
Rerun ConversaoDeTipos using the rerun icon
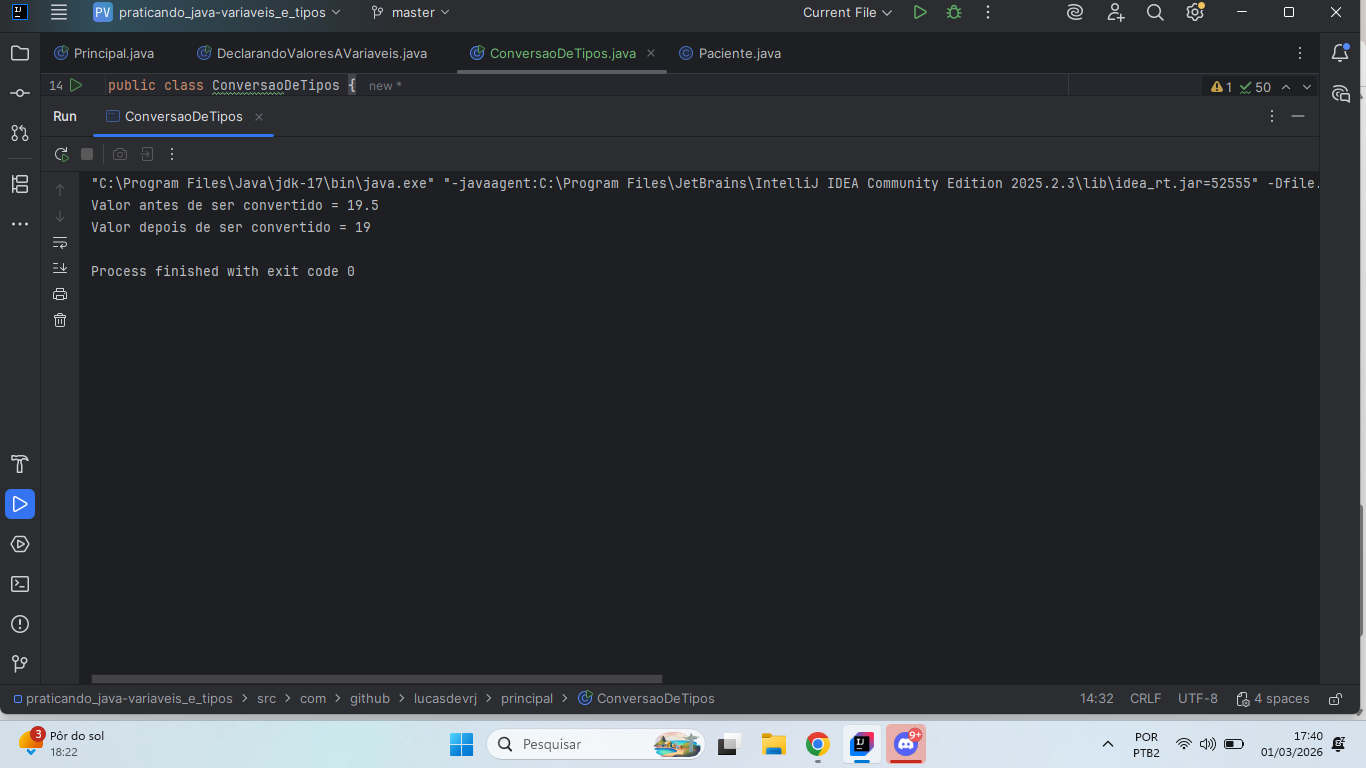click(61, 154)
